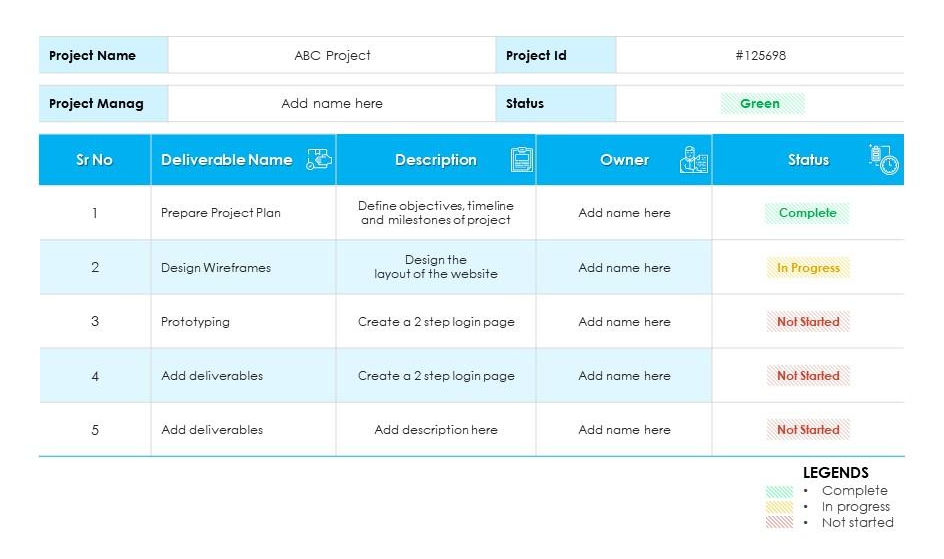Select the yellow In progress legend swatch

pyautogui.click(x=779, y=507)
